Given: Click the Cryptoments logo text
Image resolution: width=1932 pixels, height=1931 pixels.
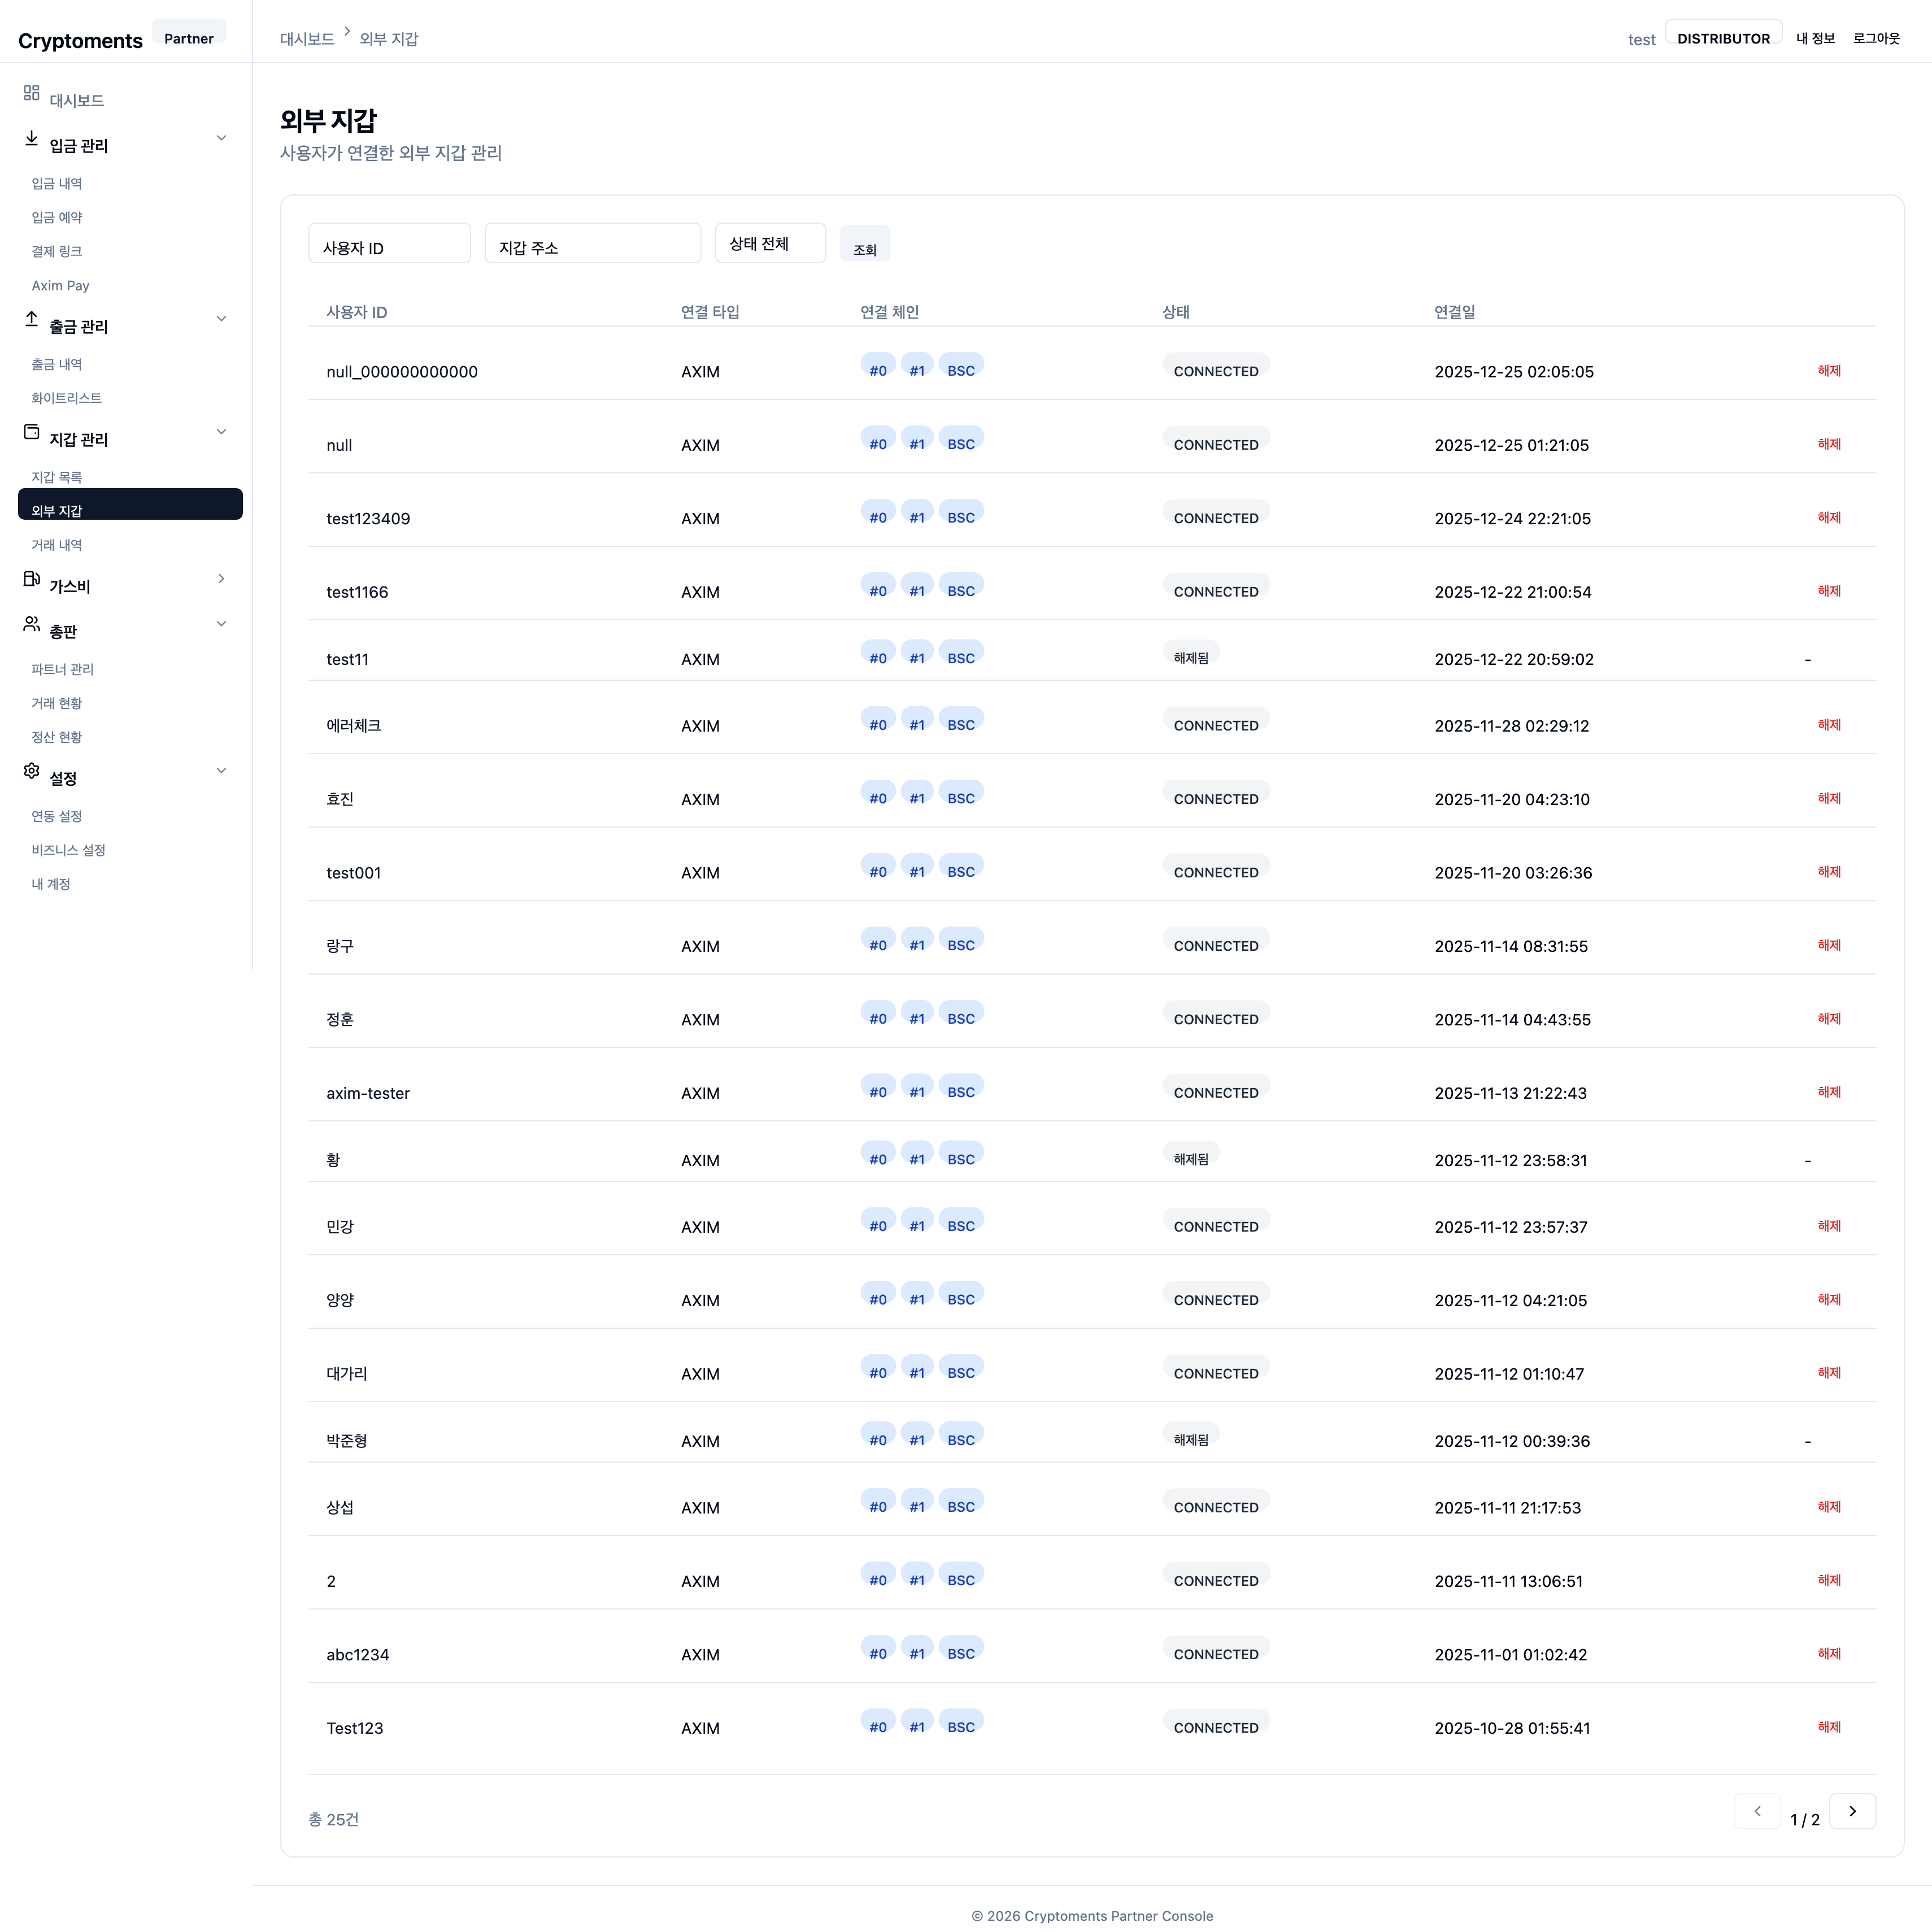Looking at the screenshot, I should coord(80,41).
